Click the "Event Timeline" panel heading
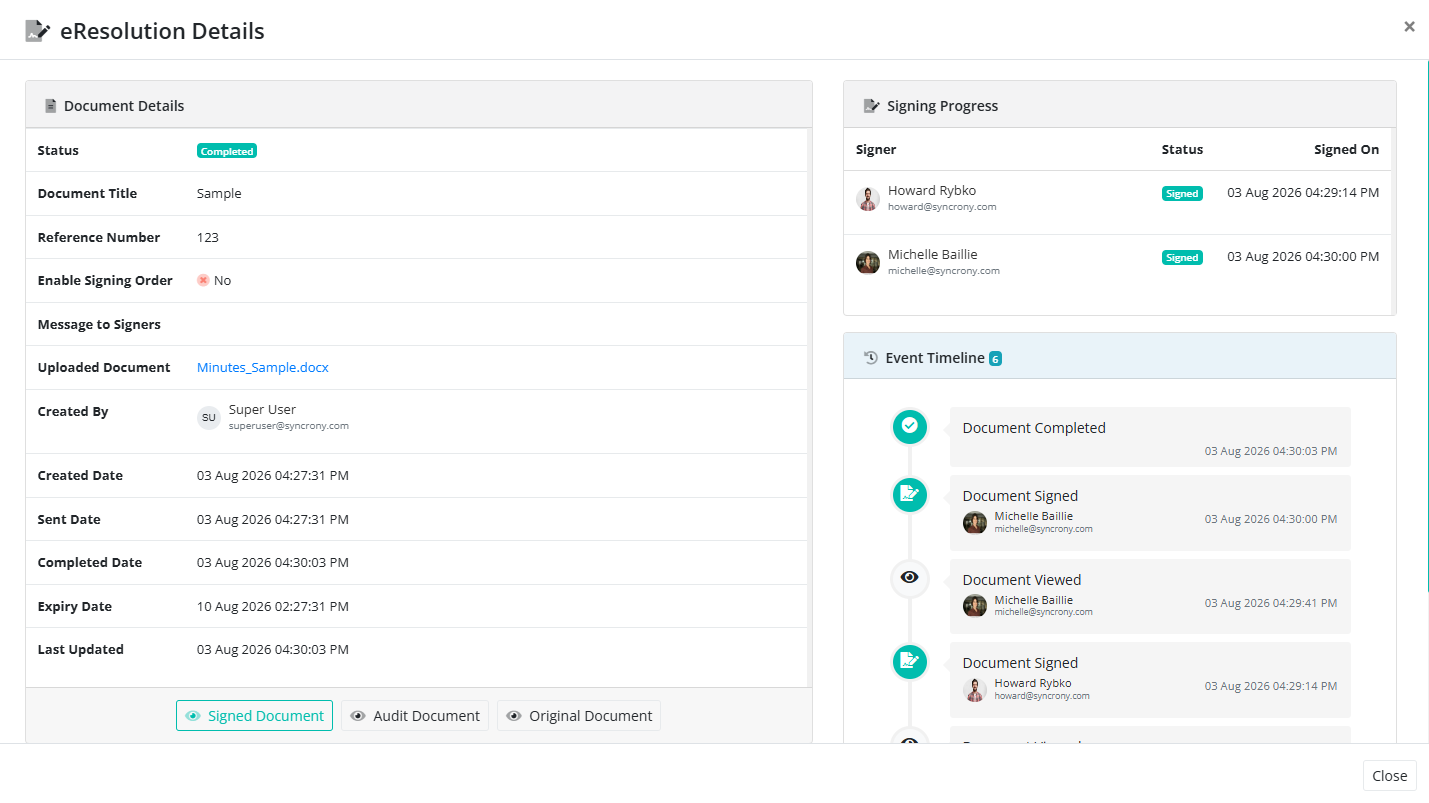This screenshot has width=1429, height=803. [935, 358]
